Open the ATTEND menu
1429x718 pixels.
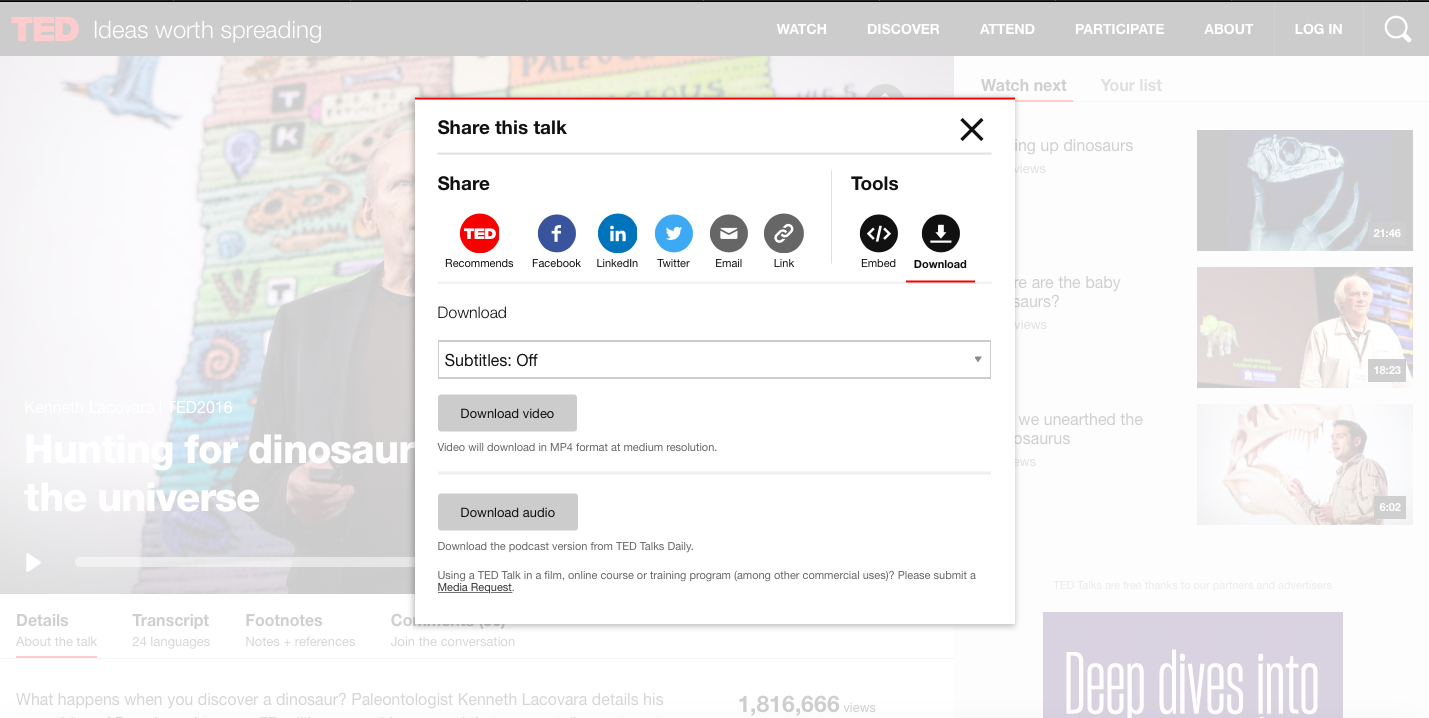(1007, 29)
